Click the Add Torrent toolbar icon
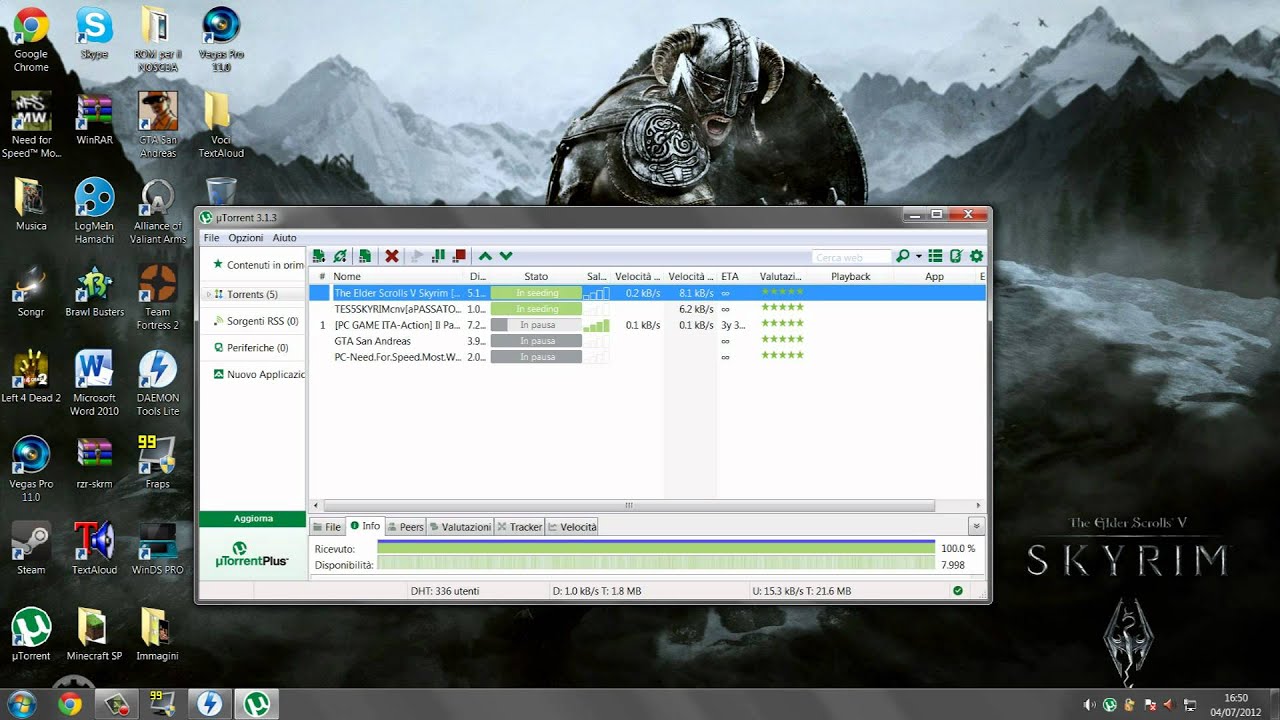This screenshot has height=720, width=1280. (319, 257)
